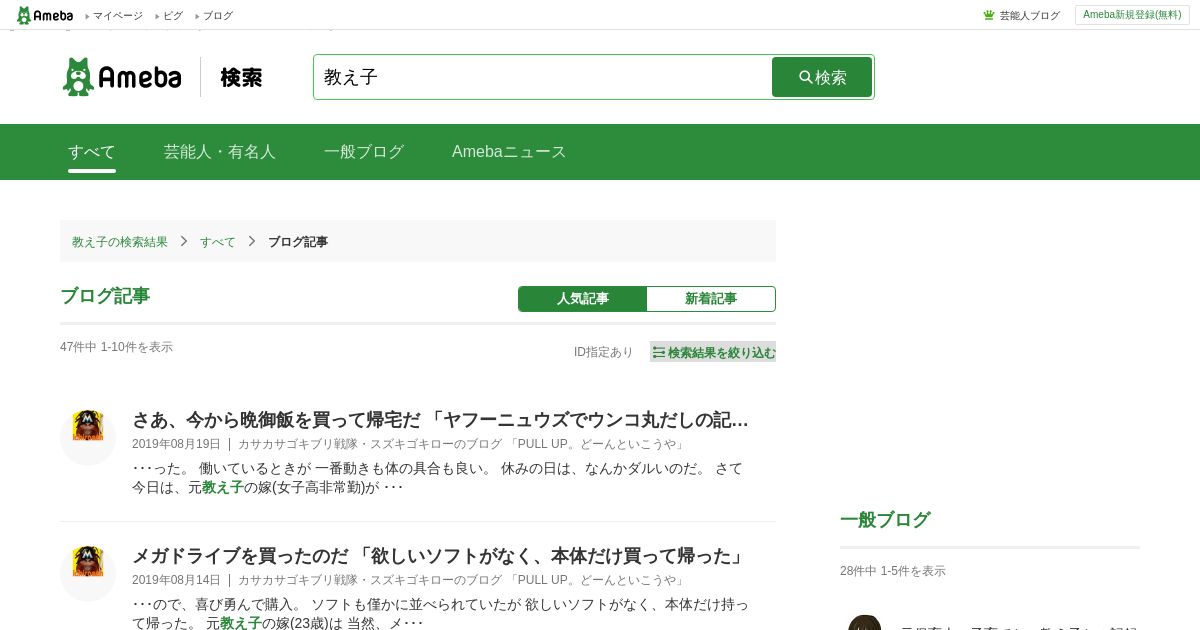This screenshot has height=630, width=1200.
Task: Click the small Ameba logo in top bar
Action: (x=45, y=15)
